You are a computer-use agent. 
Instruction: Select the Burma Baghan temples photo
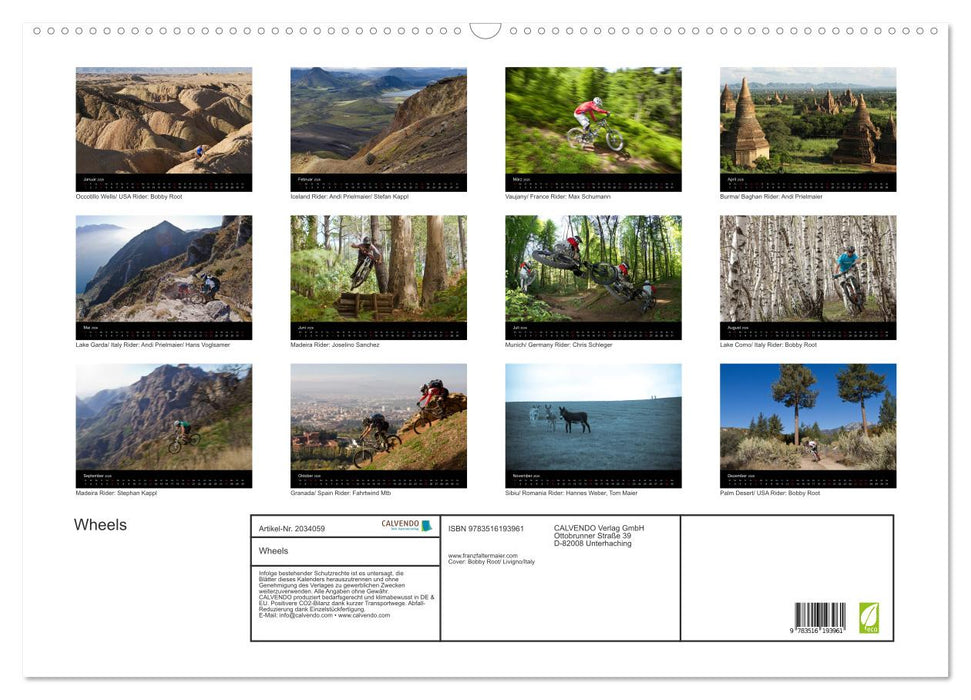[808, 121]
